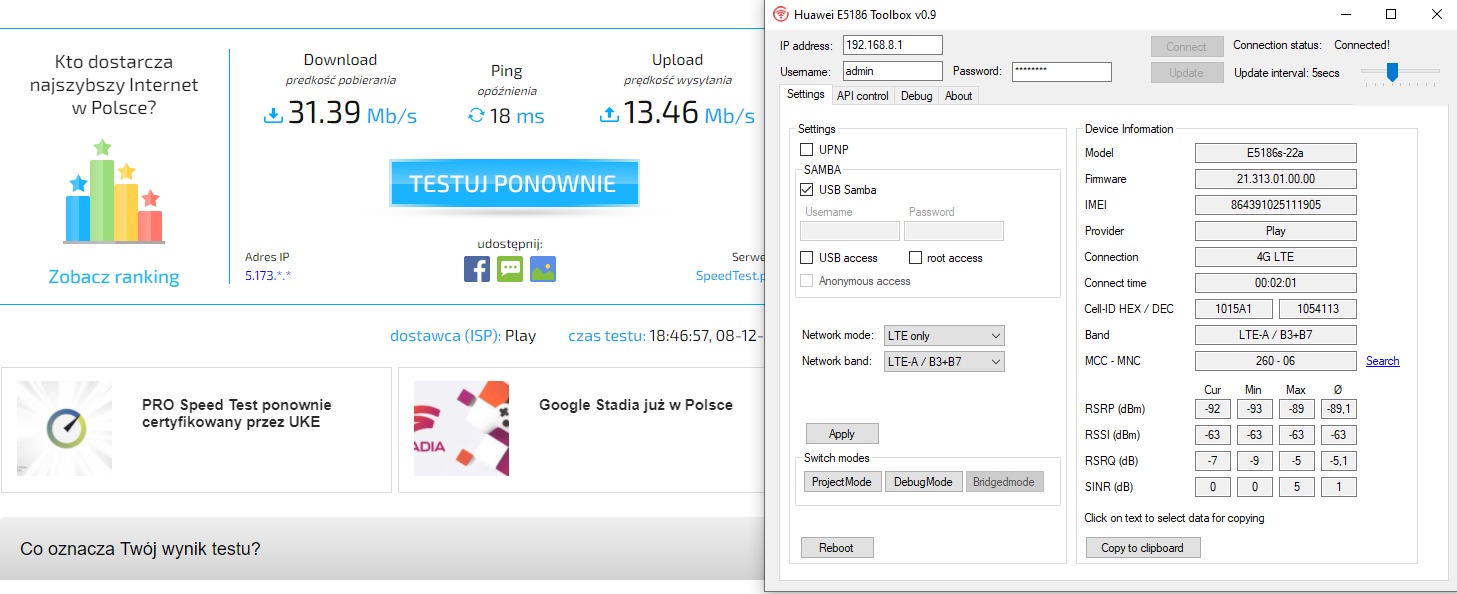Click the PRO Speed Test article headline
This screenshot has height=594, width=1457.
[237, 414]
